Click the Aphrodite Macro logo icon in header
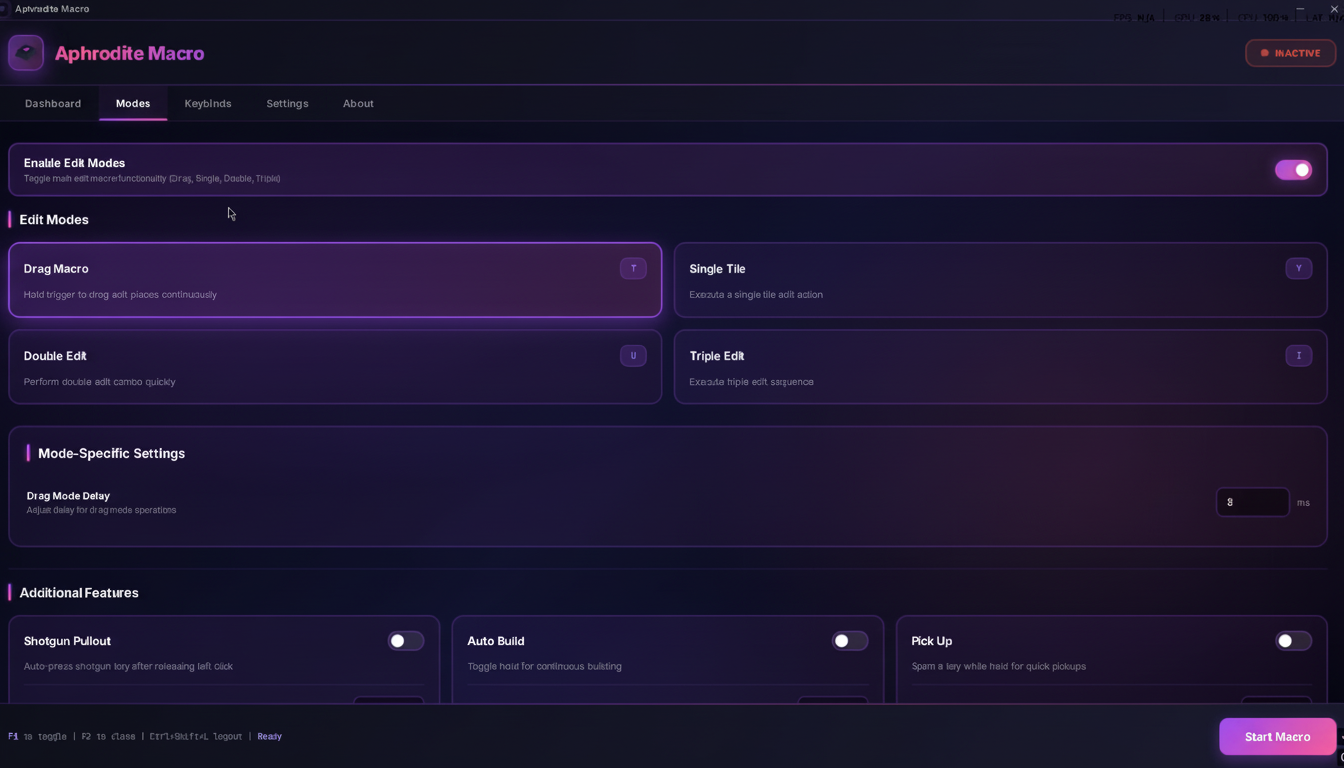Screen dimensions: 1344x768 pos(26,53)
